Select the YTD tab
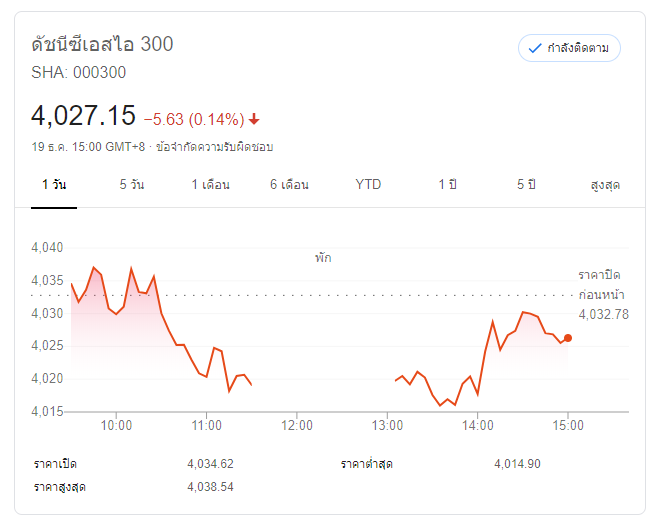 [x=368, y=185]
